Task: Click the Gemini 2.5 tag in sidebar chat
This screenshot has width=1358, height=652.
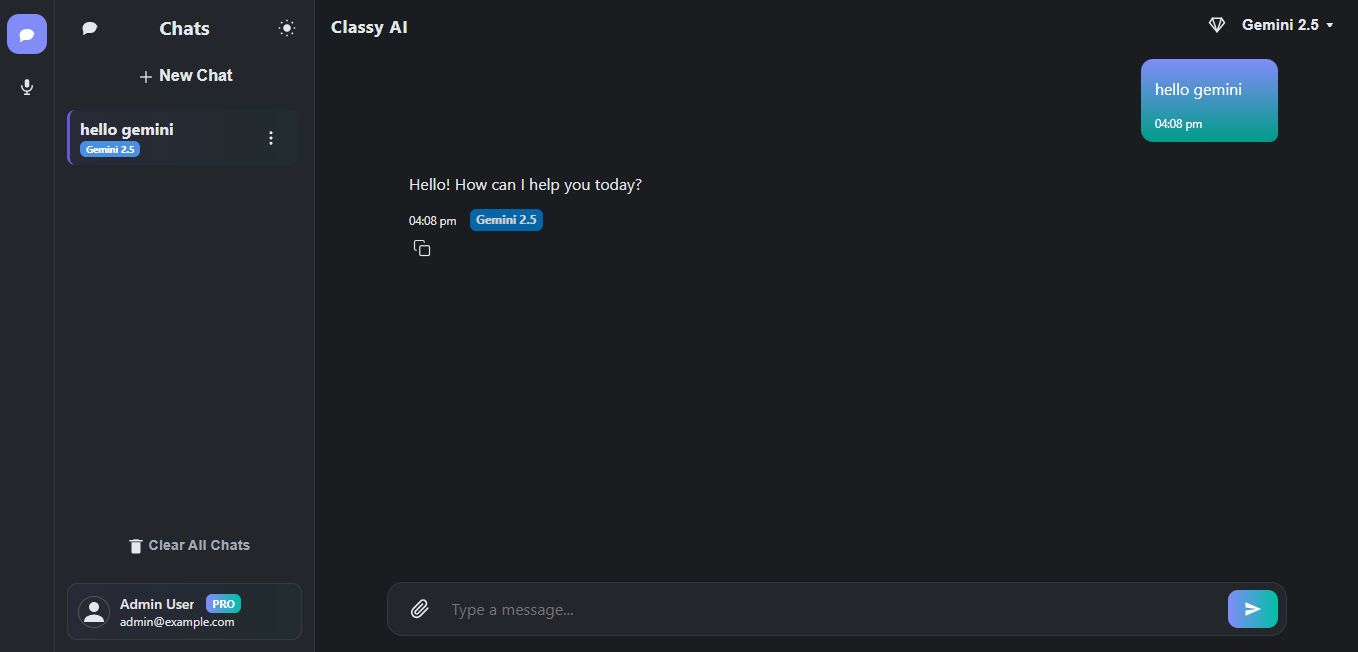Action: 110,150
